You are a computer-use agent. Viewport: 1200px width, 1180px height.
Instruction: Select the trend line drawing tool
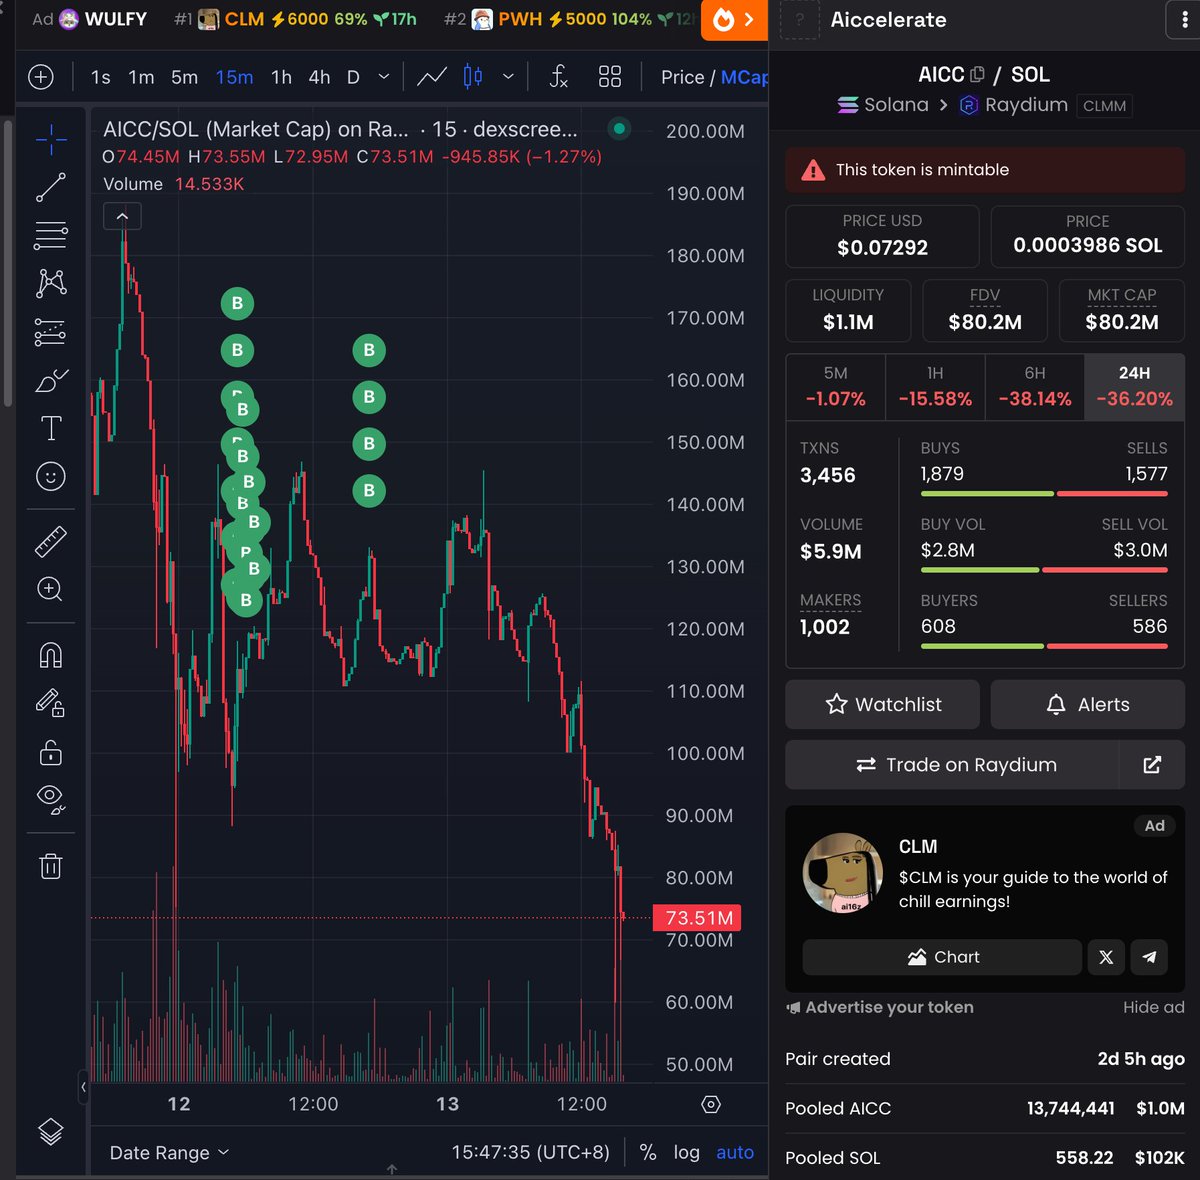51,187
